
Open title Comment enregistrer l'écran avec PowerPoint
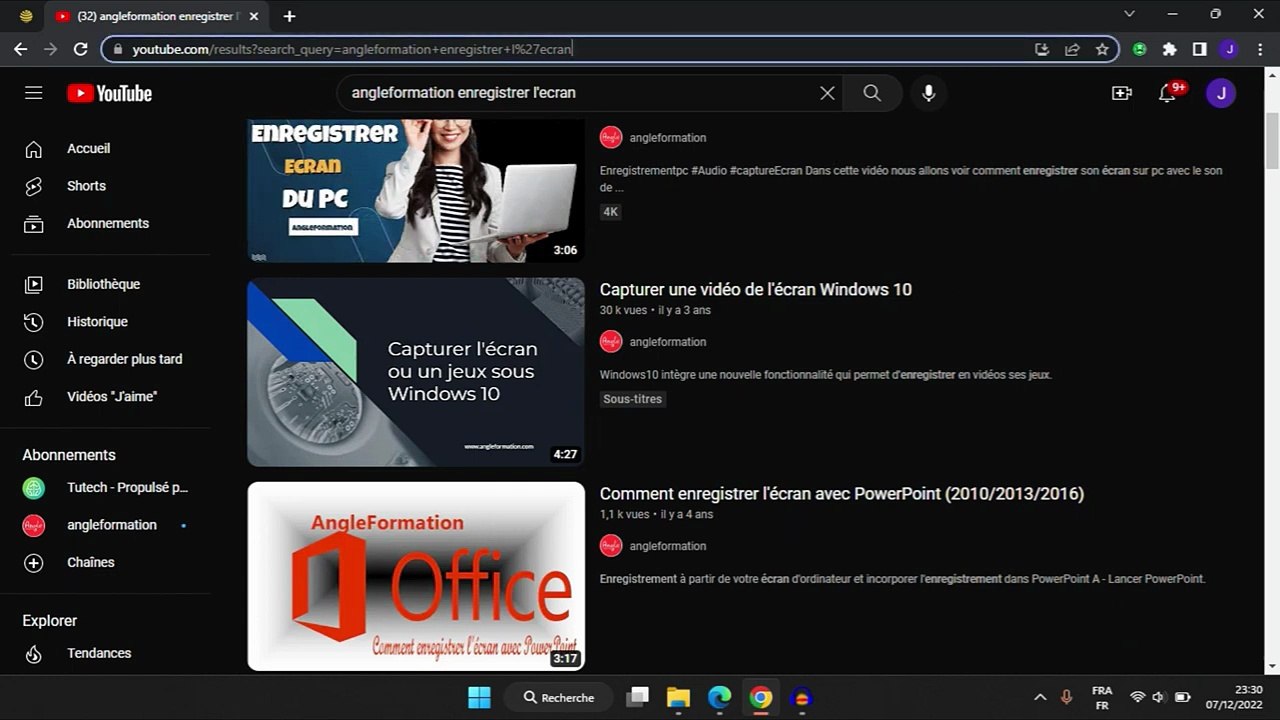[842, 493]
